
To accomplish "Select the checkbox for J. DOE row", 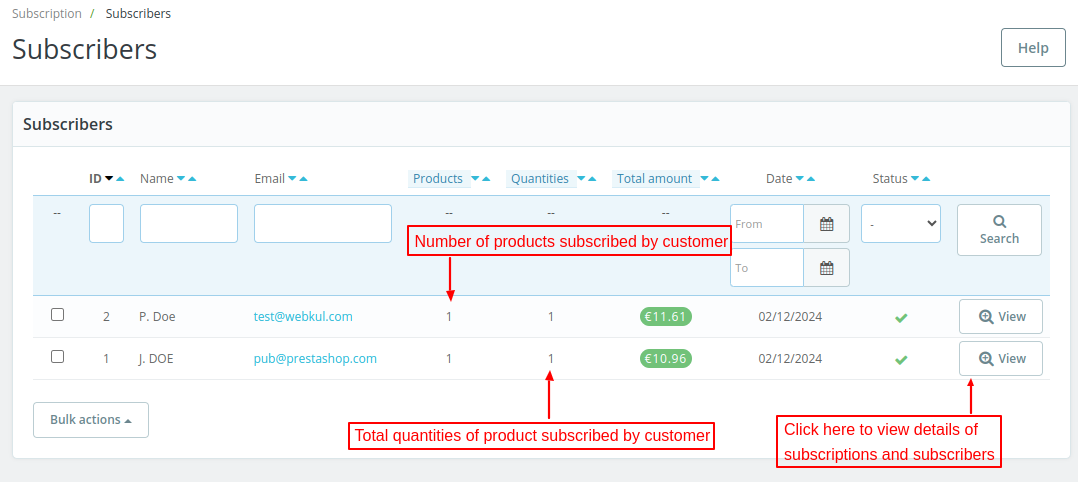I will 58,357.
